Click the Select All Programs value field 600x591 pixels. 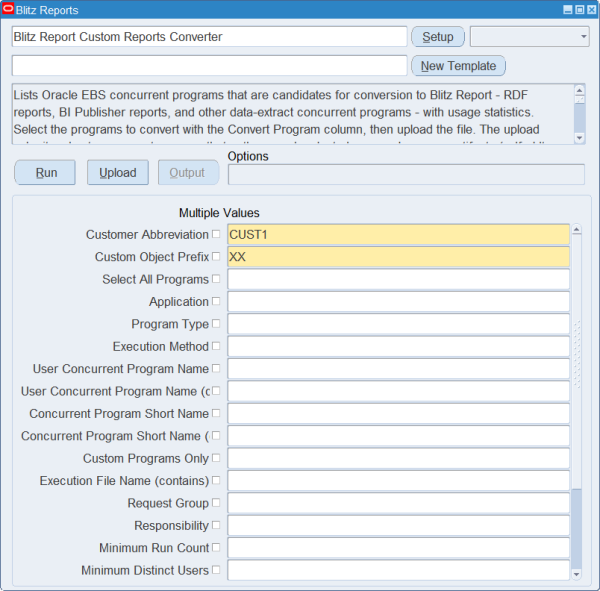[x=398, y=279]
